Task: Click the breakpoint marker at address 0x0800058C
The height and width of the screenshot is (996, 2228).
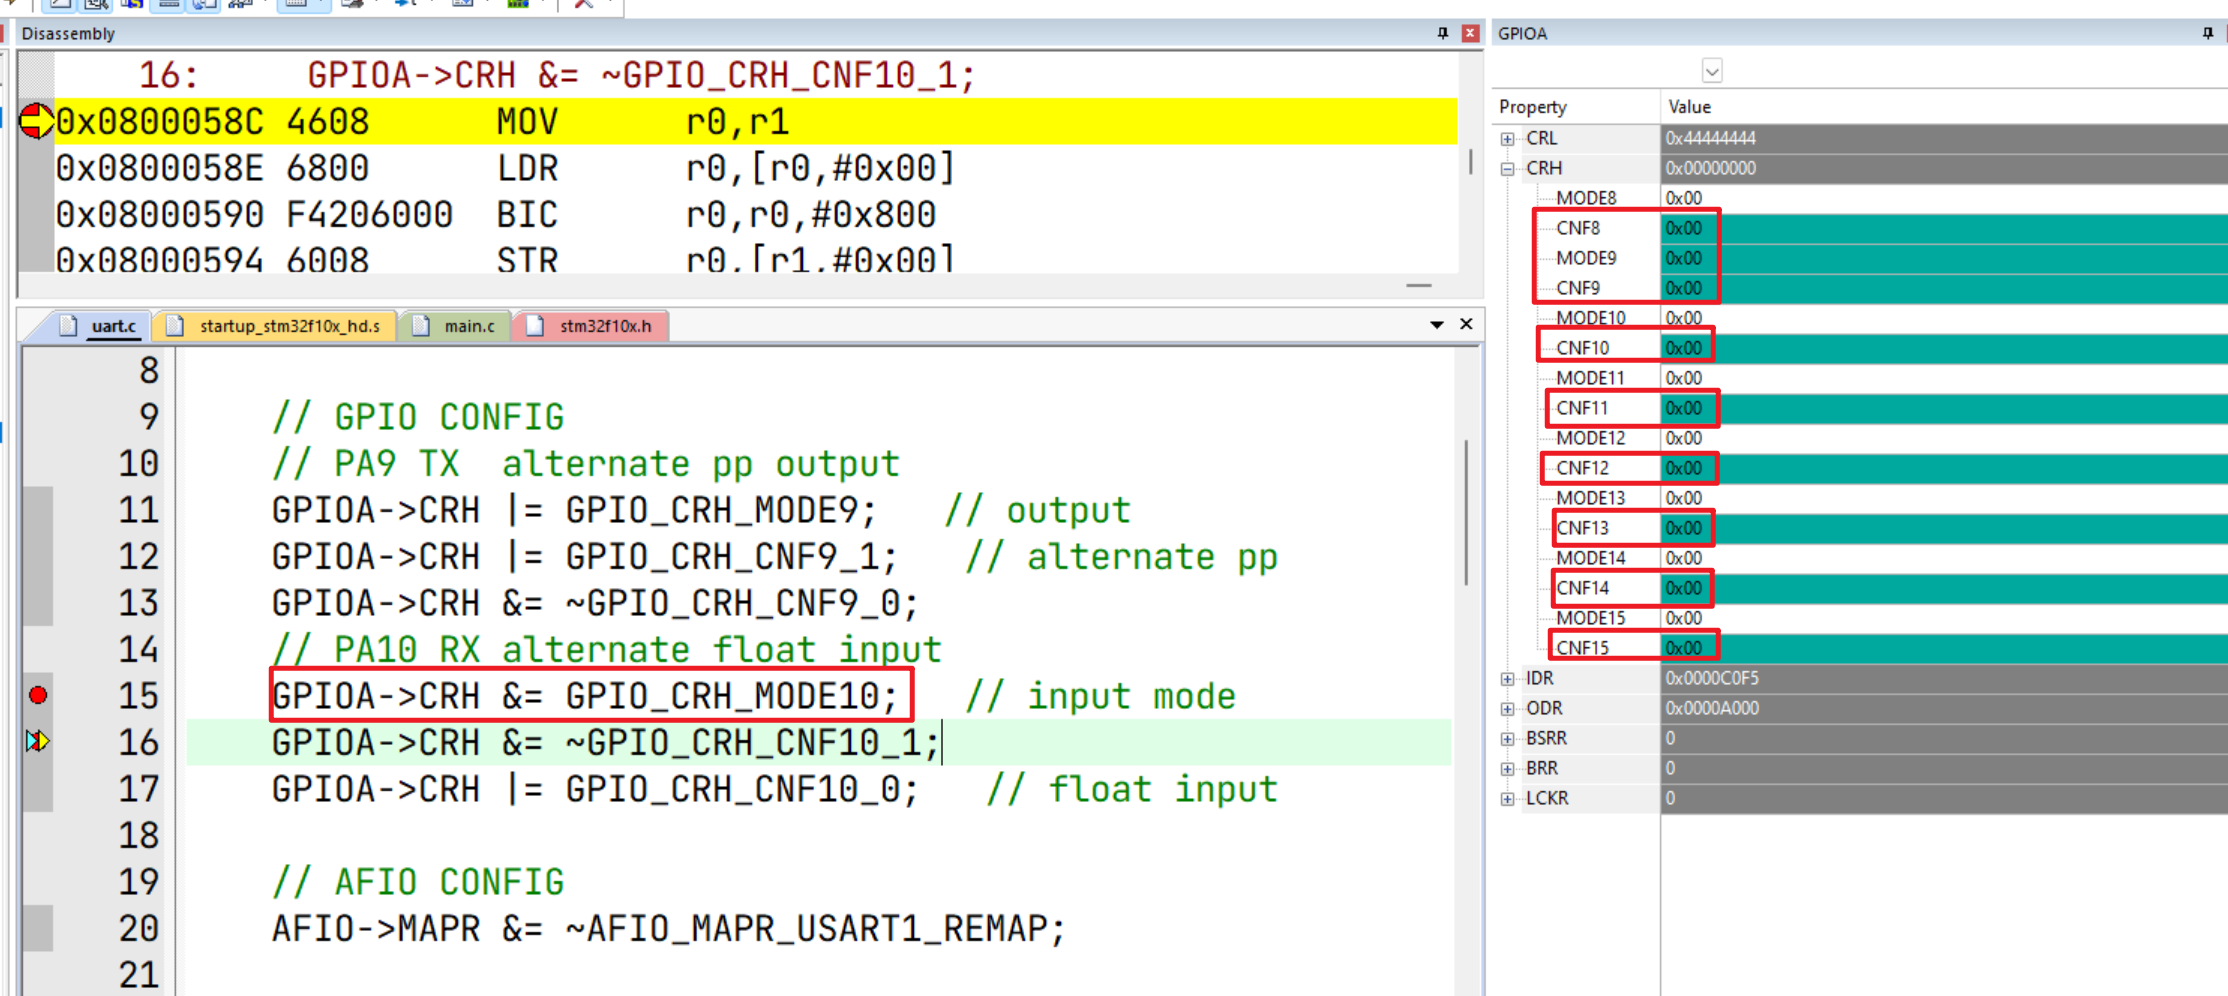Action: (x=36, y=121)
